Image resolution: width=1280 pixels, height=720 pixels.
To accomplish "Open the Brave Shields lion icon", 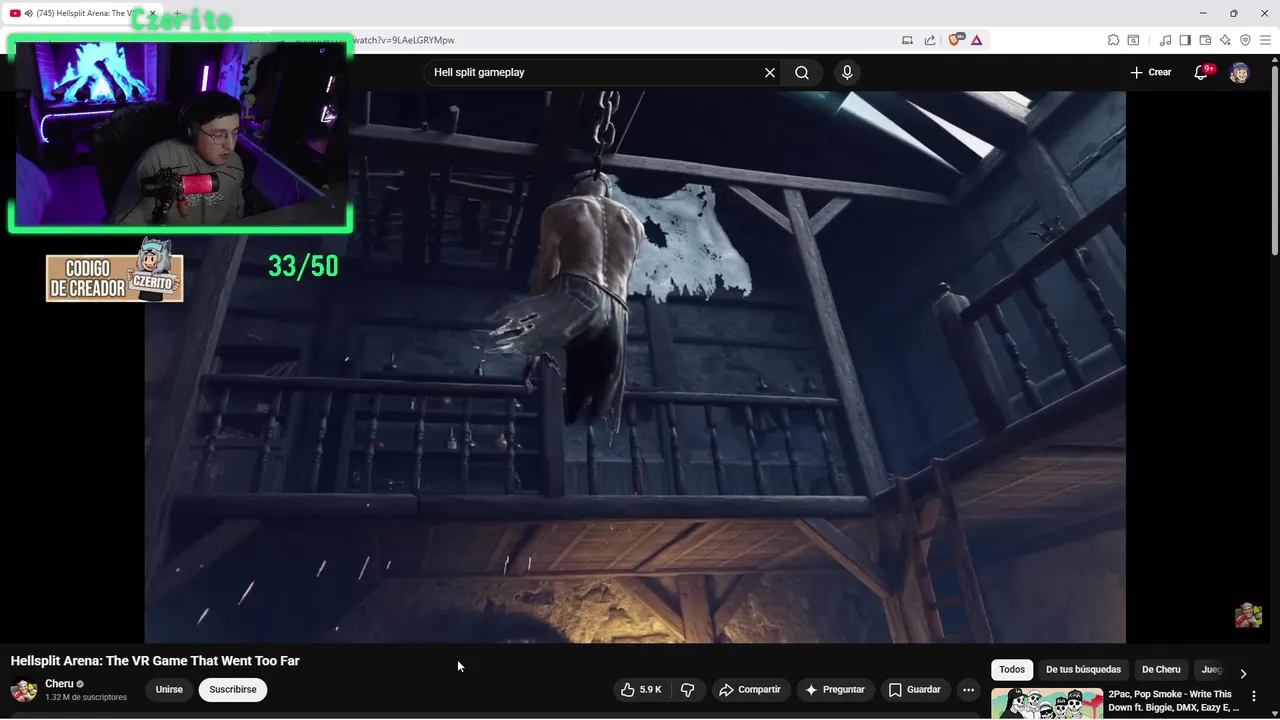I will (x=954, y=40).
